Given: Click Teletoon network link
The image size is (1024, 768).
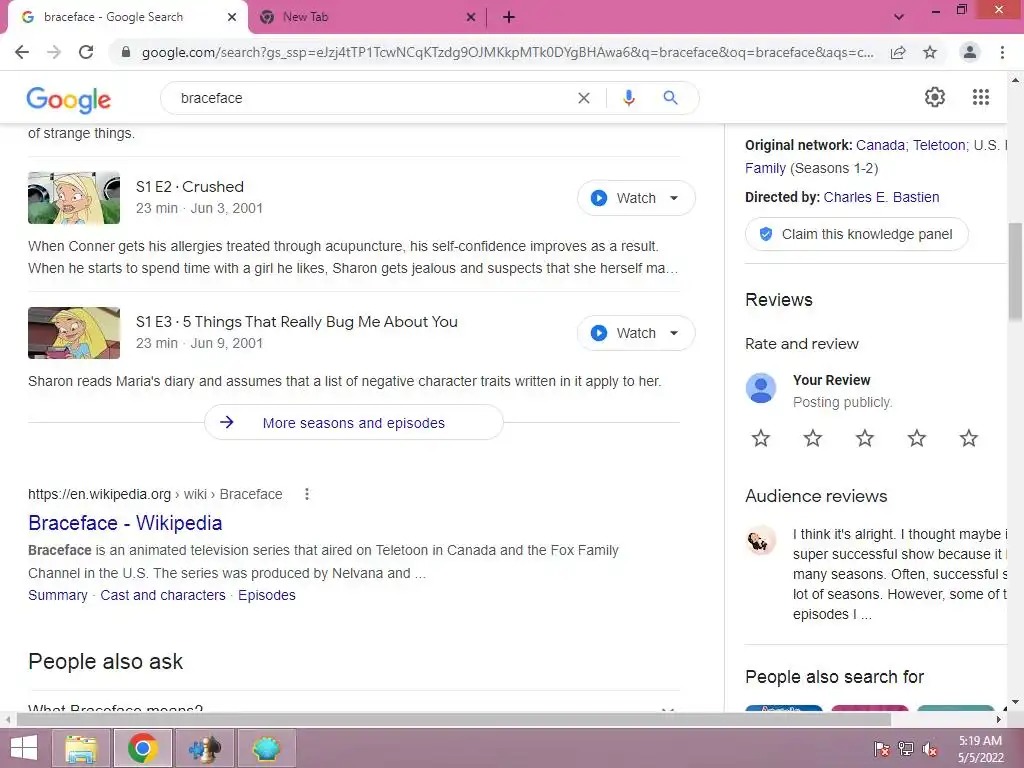Looking at the screenshot, I should coord(939,145).
